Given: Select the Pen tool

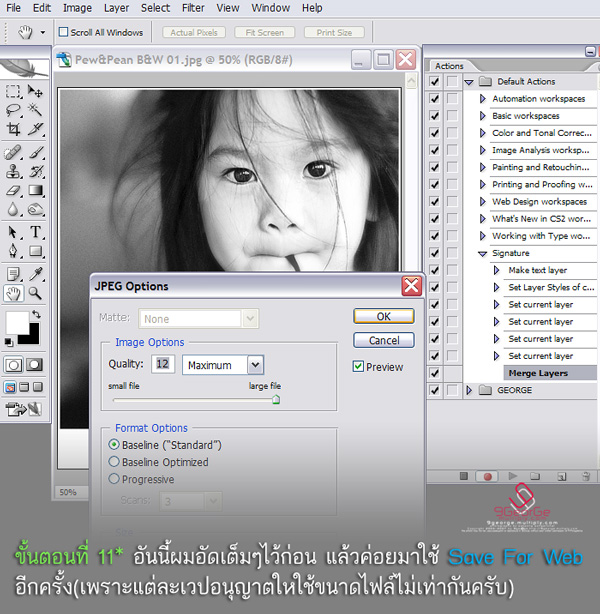Looking at the screenshot, I should (13, 251).
